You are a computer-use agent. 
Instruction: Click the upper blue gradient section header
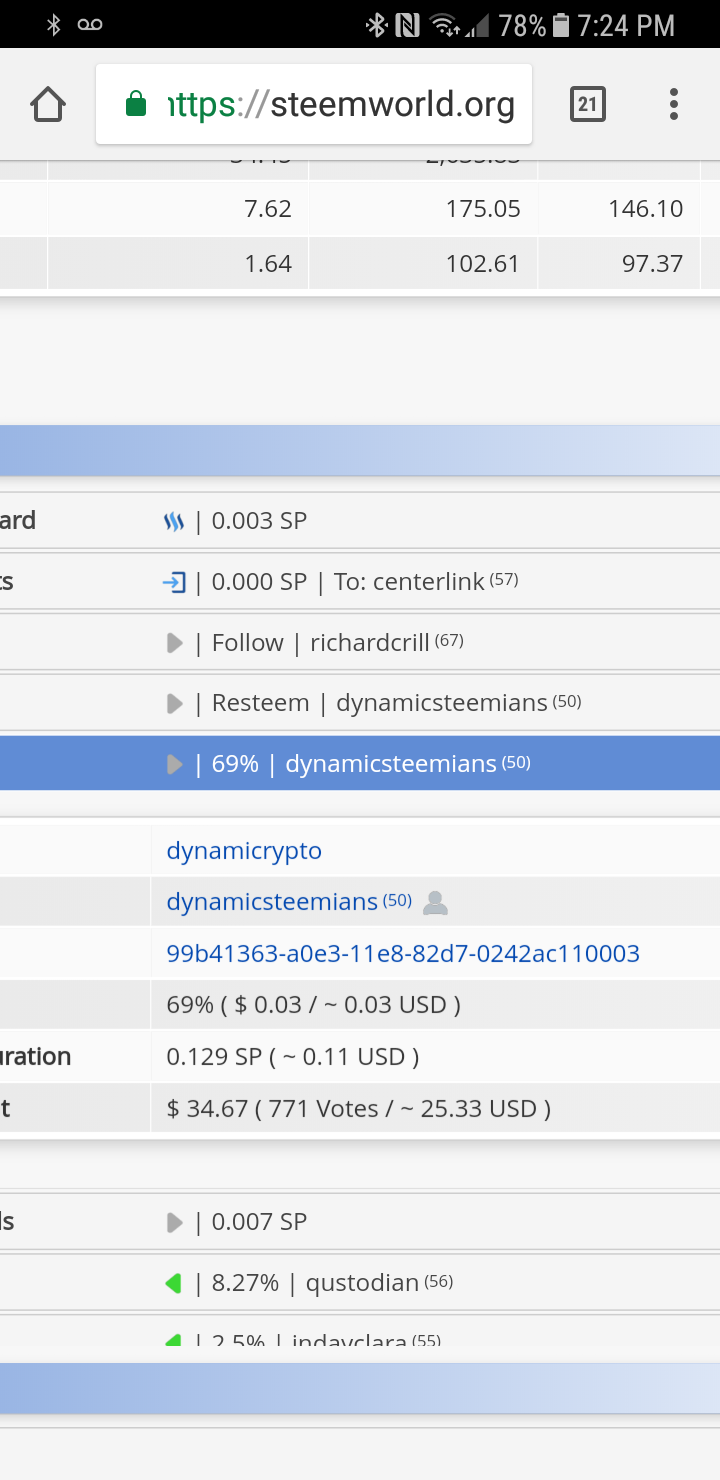tap(360, 450)
